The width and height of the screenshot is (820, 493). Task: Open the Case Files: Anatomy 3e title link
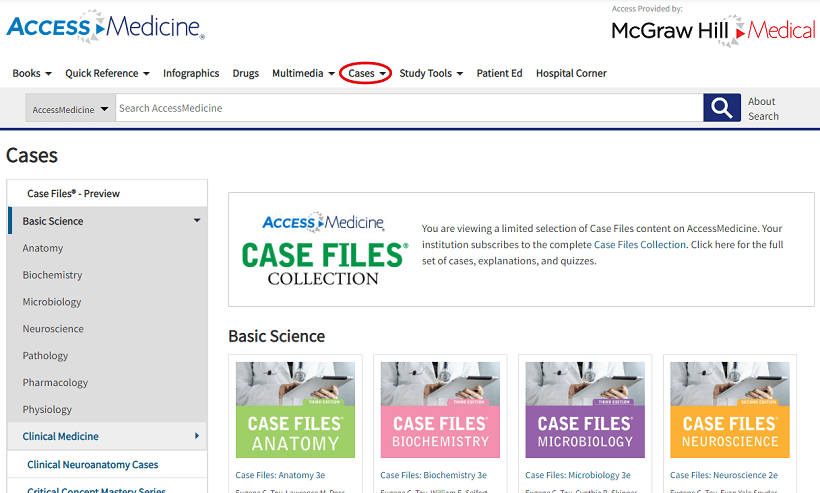280,475
